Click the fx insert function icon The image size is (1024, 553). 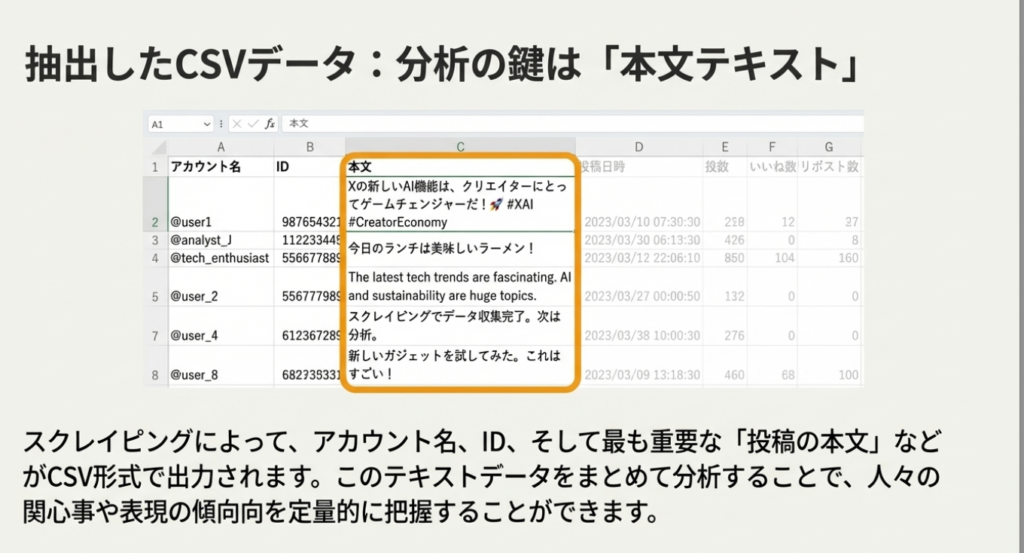[x=270, y=124]
